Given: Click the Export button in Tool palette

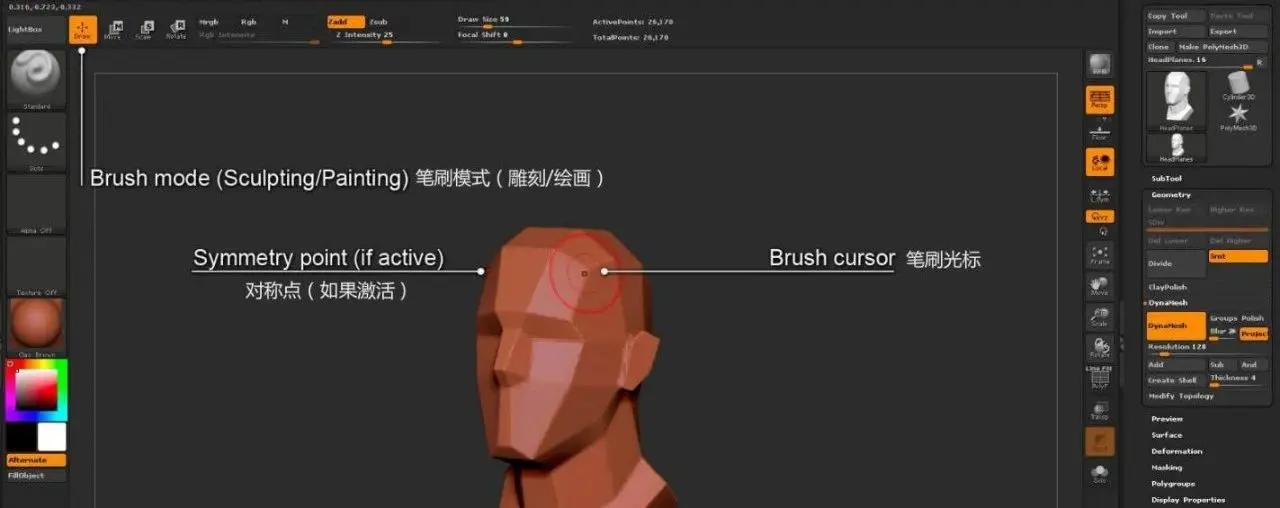Looking at the screenshot, I should point(1238,32).
